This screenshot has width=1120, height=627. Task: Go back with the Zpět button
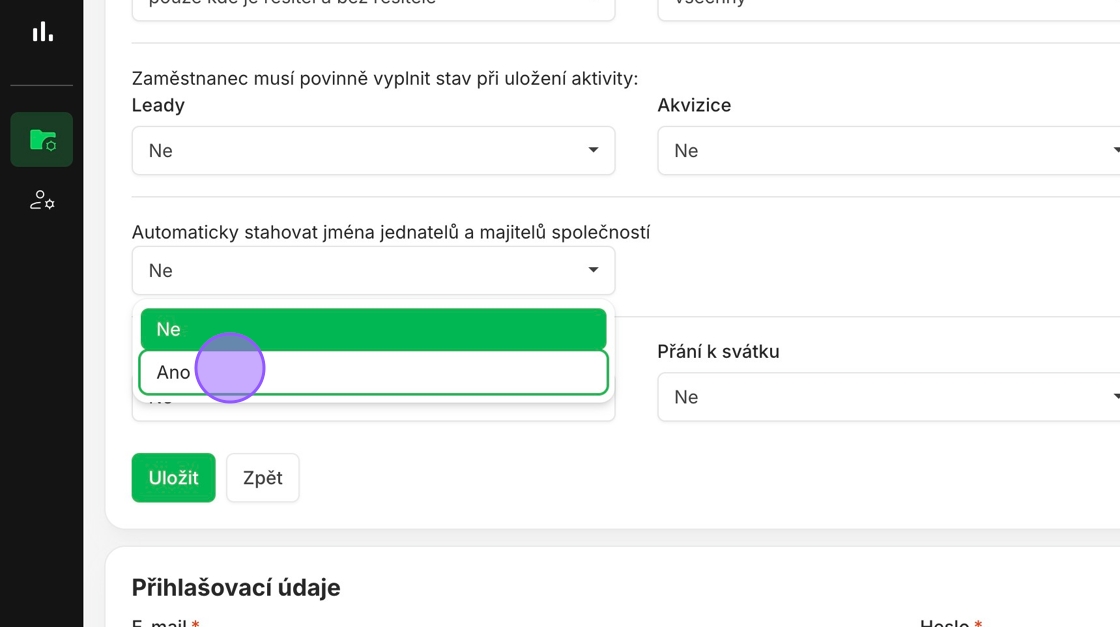click(262, 478)
